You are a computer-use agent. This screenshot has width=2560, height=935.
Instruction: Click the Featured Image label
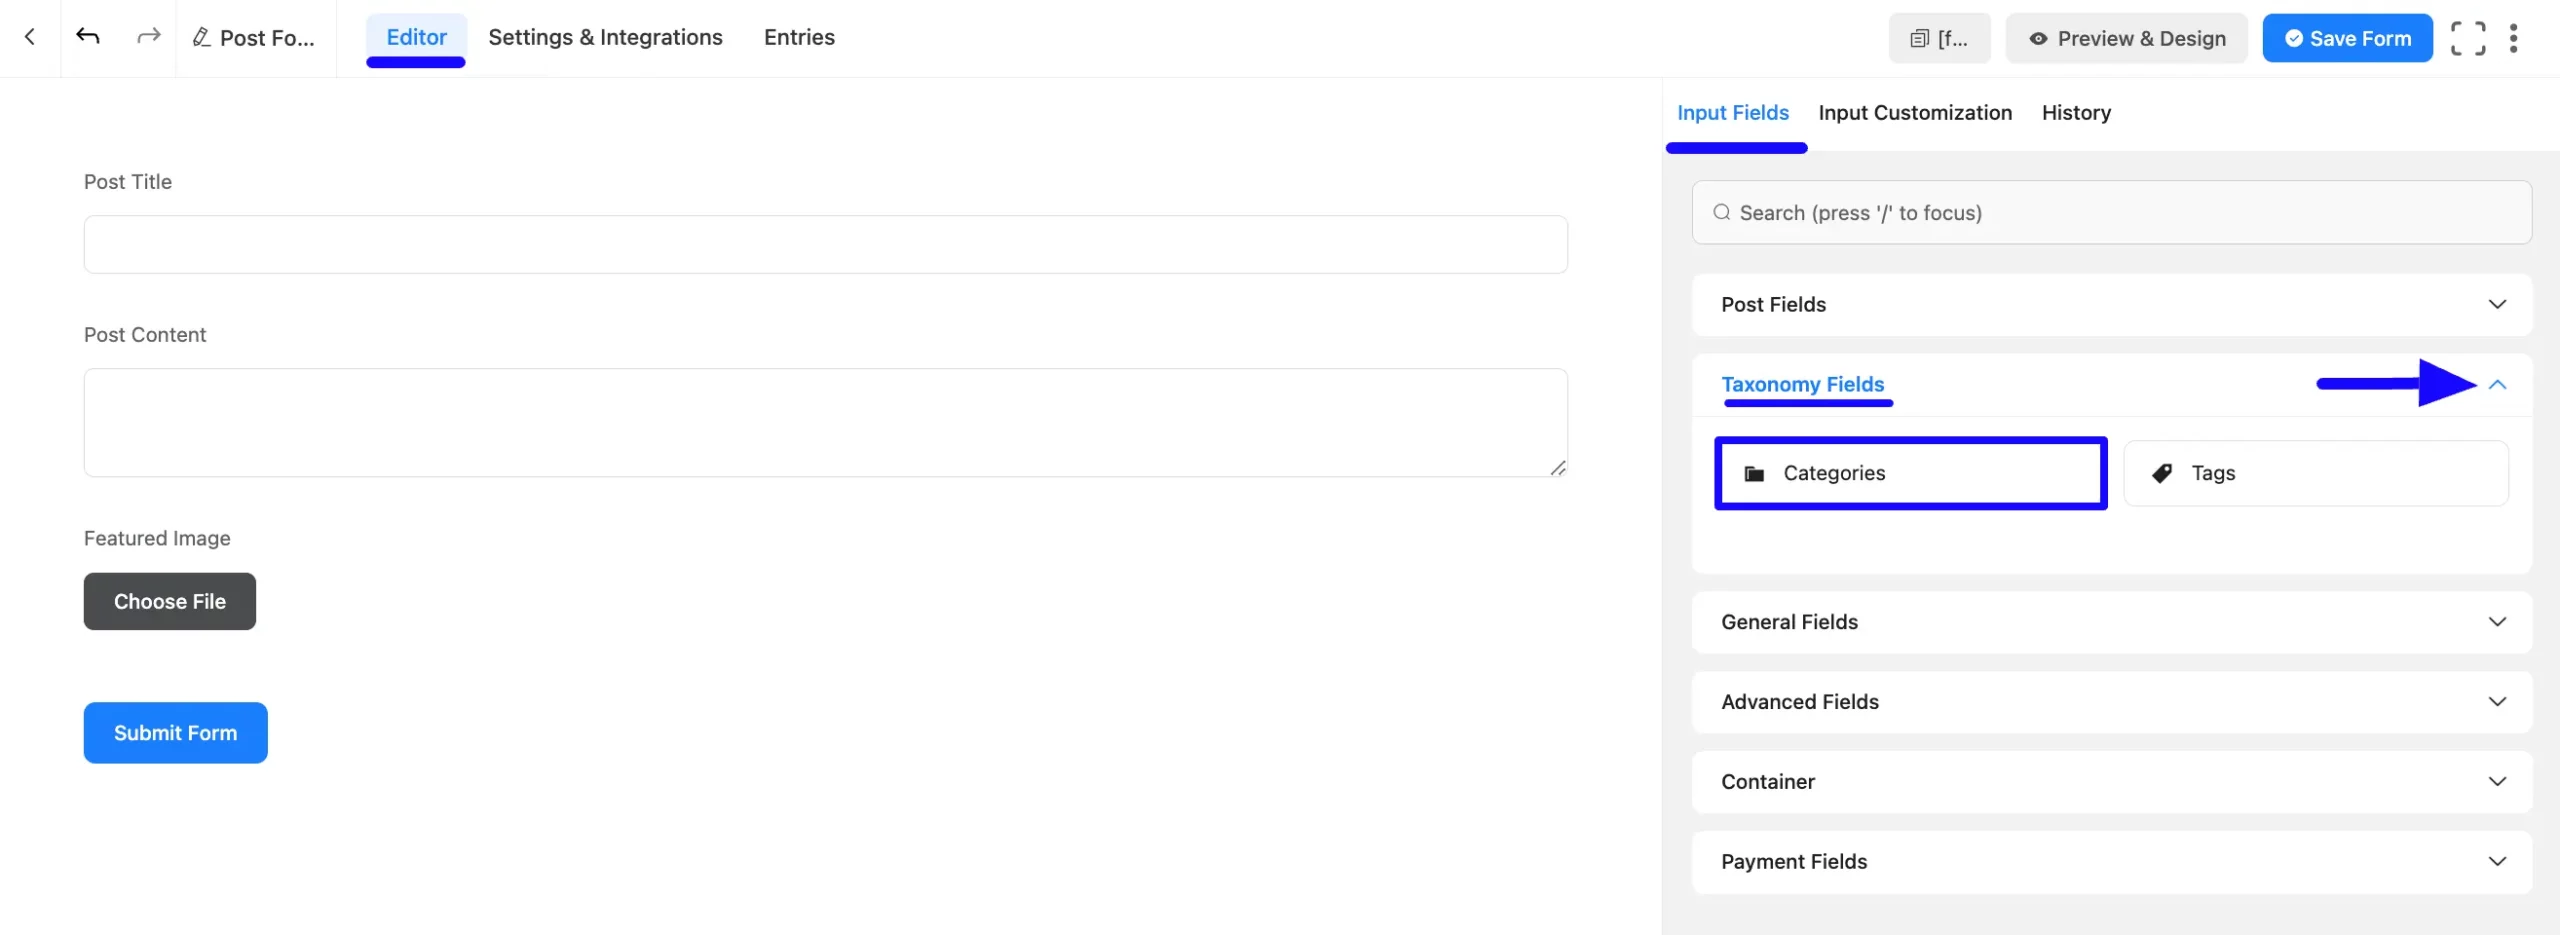click(x=157, y=538)
